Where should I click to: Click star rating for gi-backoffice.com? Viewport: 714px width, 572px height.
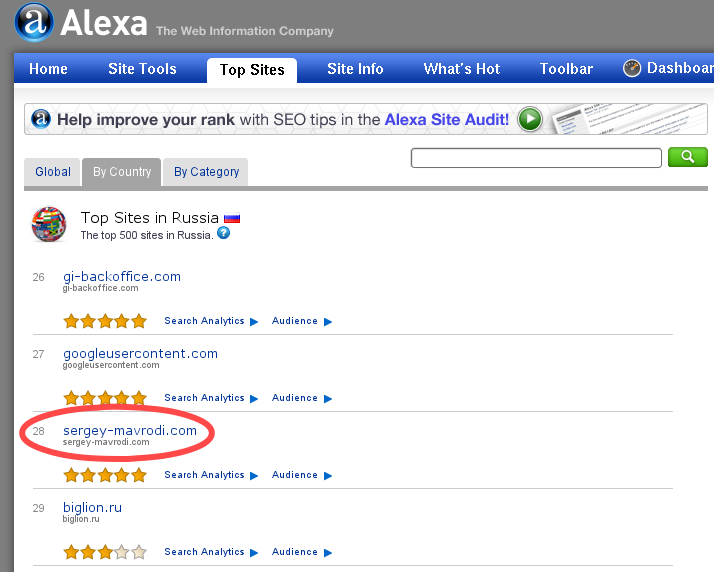tap(105, 321)
